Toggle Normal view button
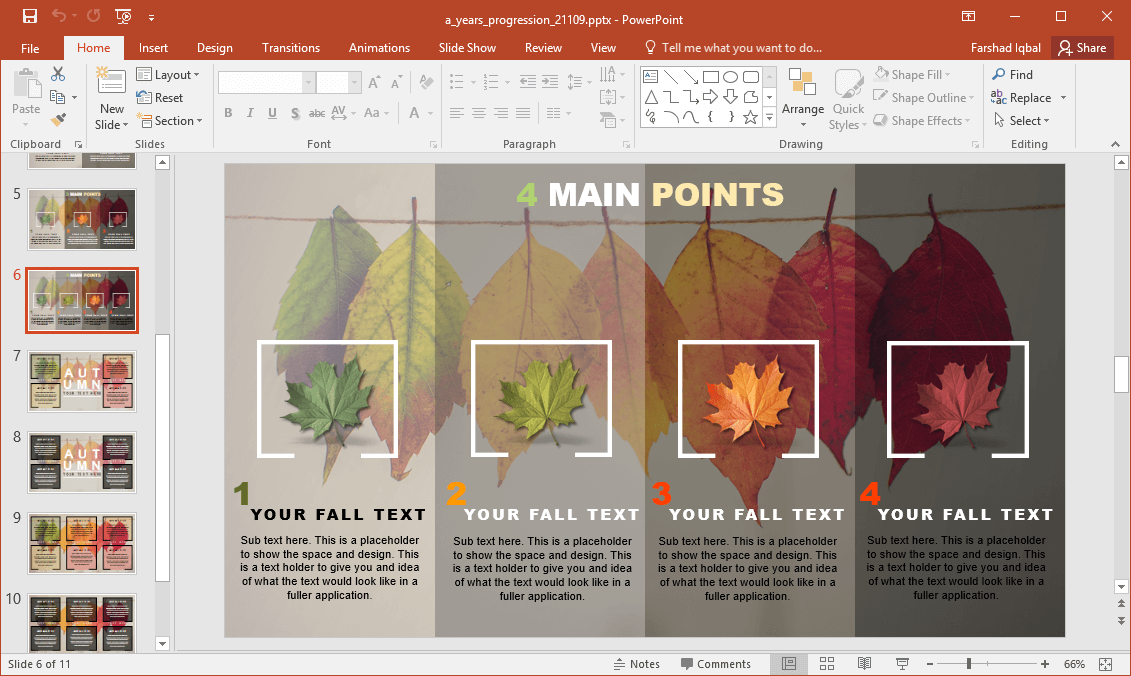This screenshot has width=1131, height=676. point(789,664)
